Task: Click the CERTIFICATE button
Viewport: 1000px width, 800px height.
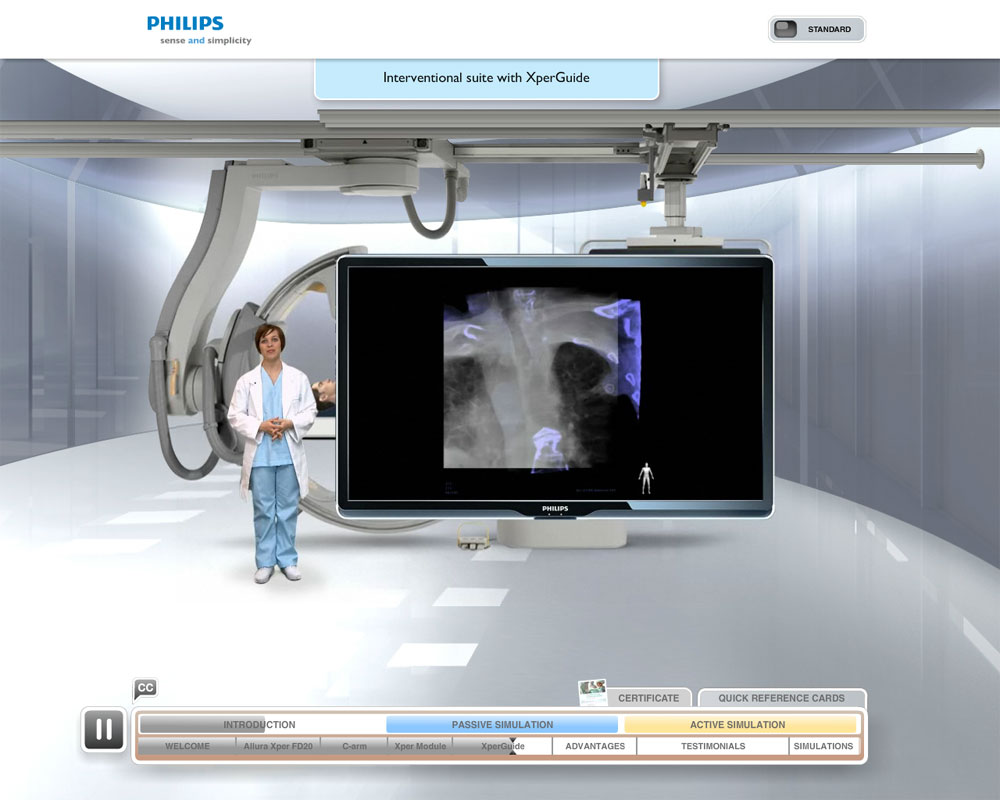Action: [x=650, y=698]
